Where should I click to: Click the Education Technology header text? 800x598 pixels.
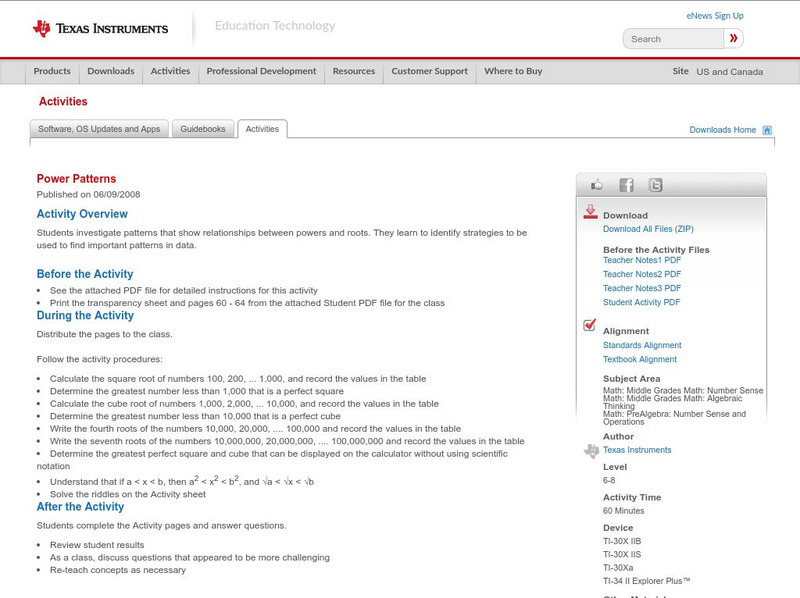coord(275,26)
